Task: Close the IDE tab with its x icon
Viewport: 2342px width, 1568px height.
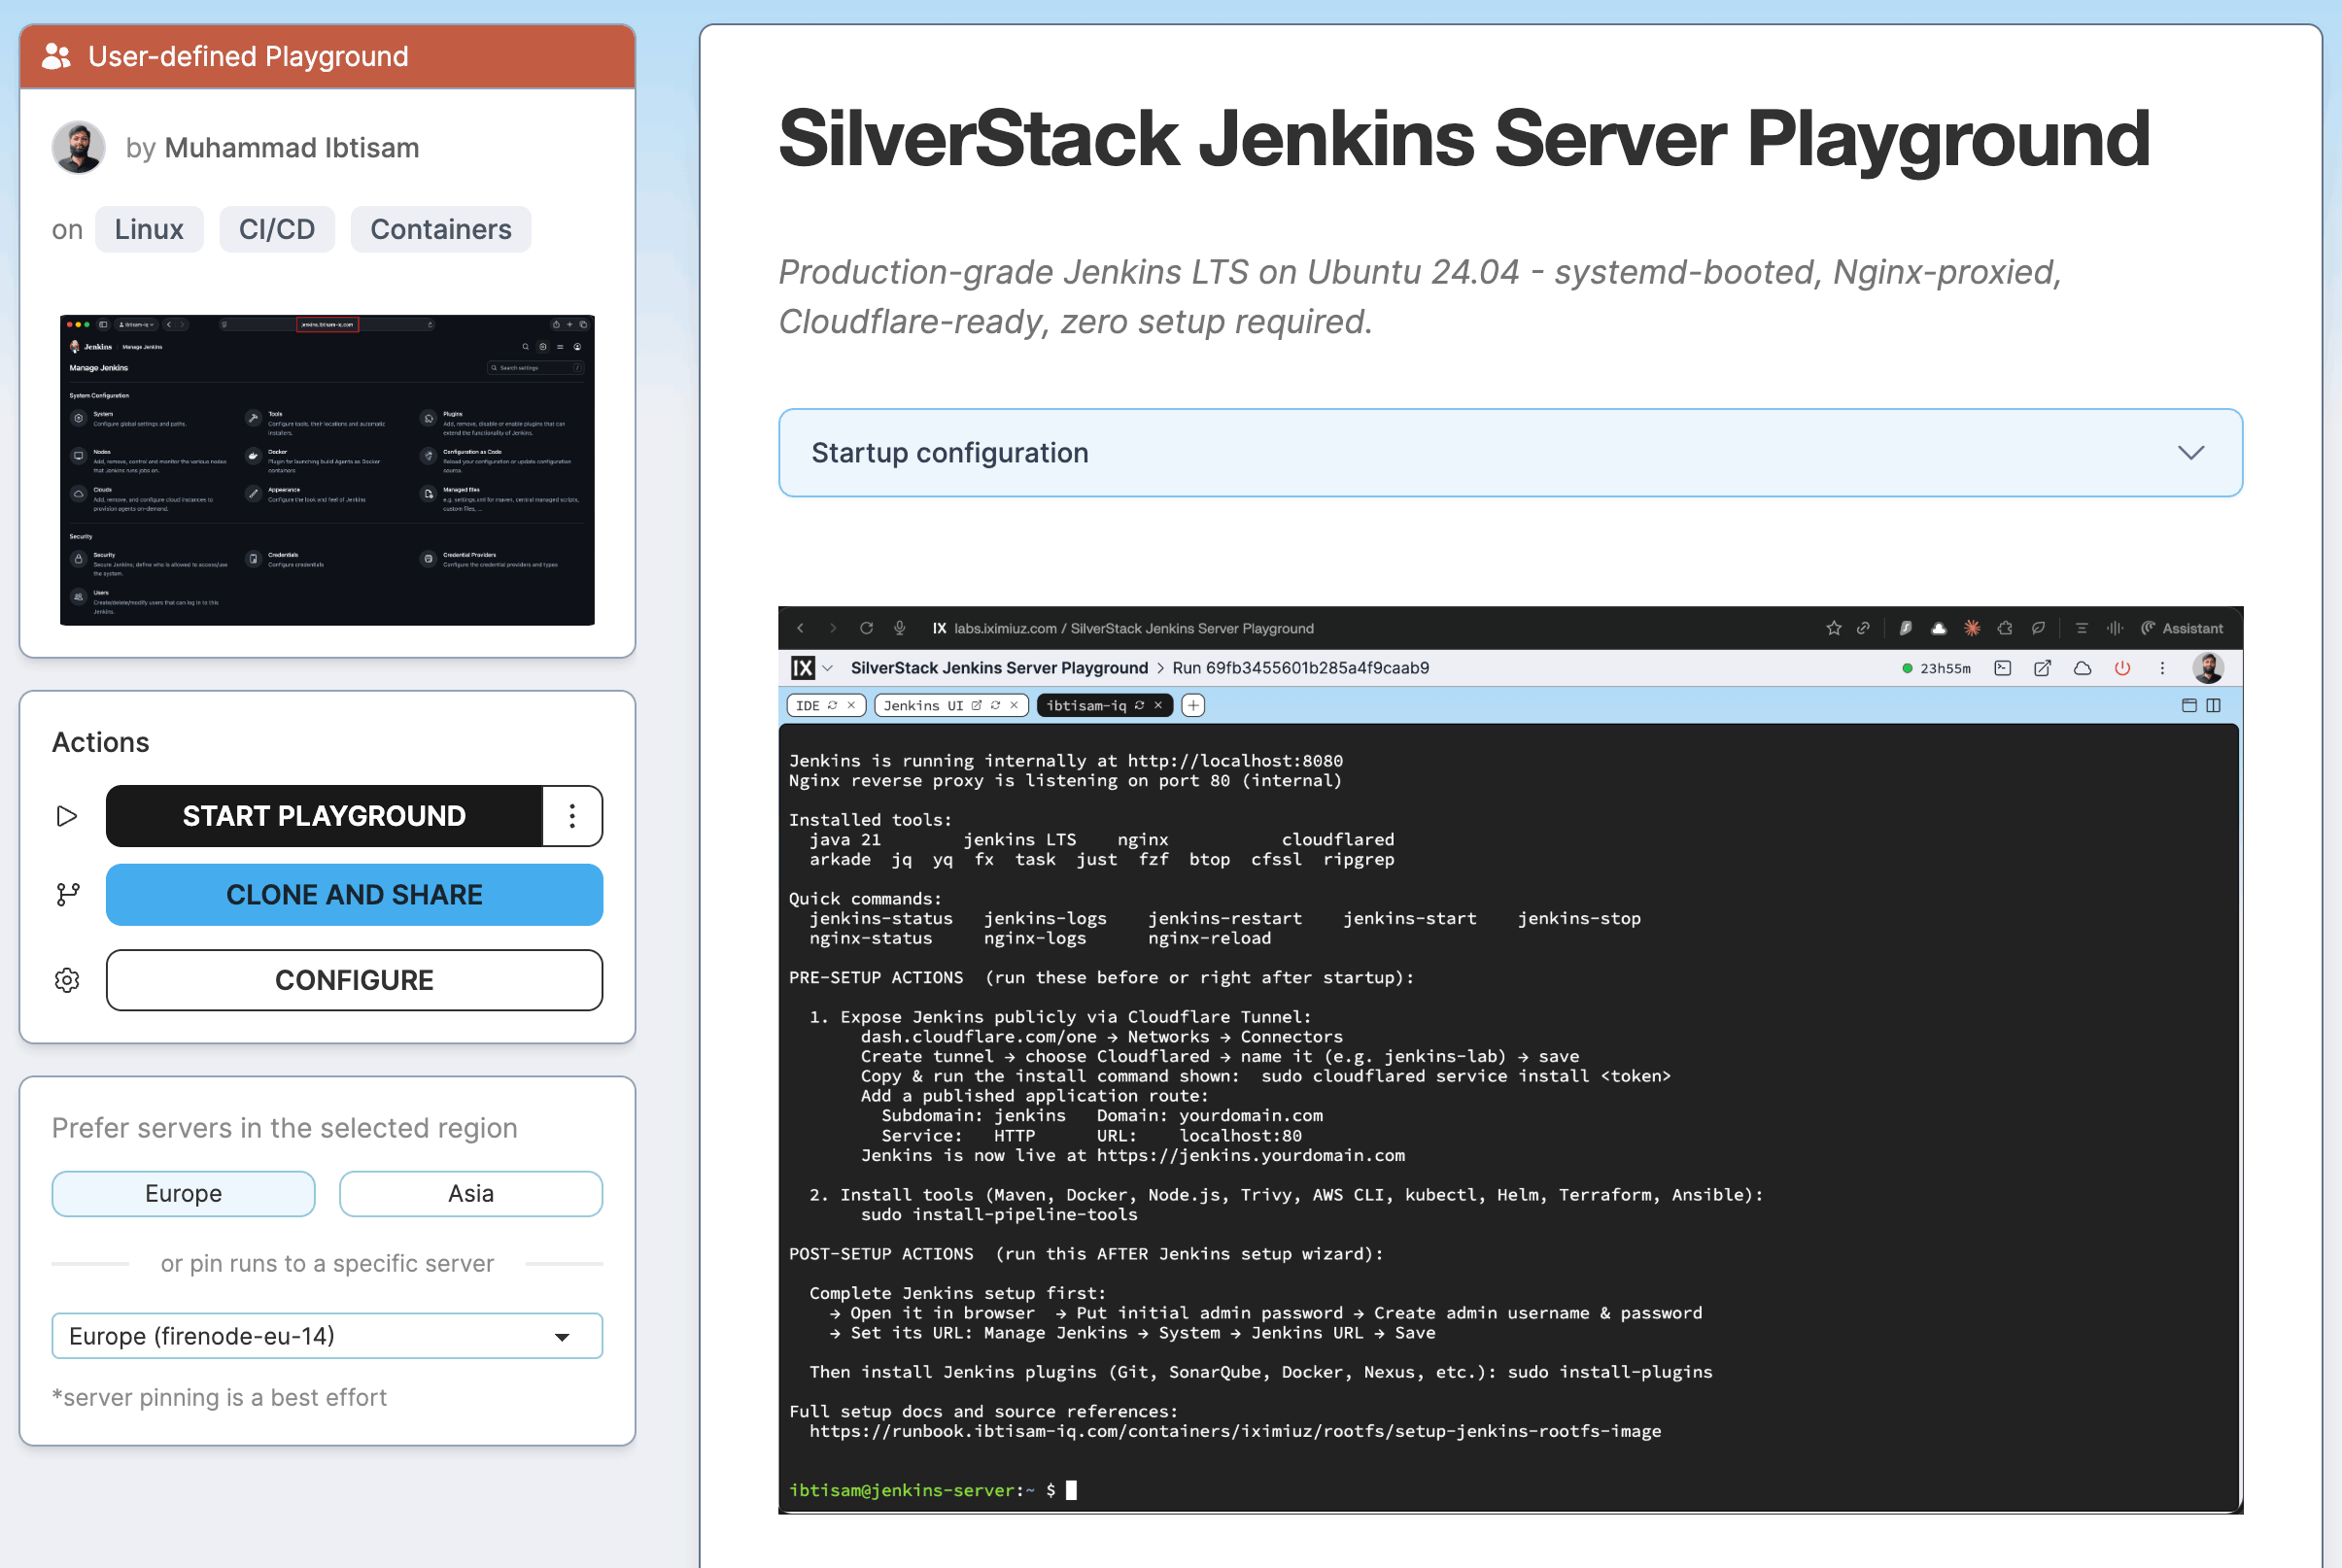Action: coord(851,705)
